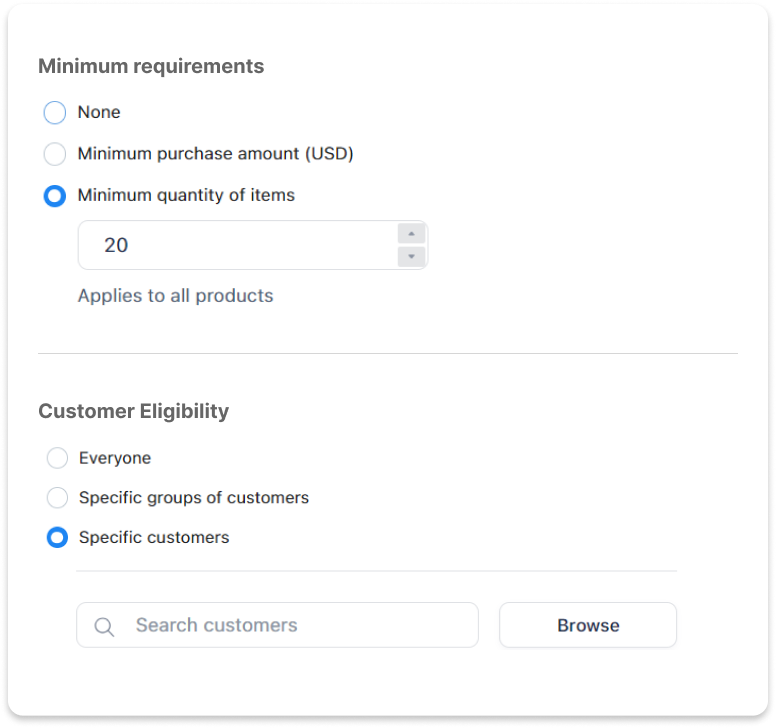Select the None radio button
776x728 pixels.
(x=54, y=113)
